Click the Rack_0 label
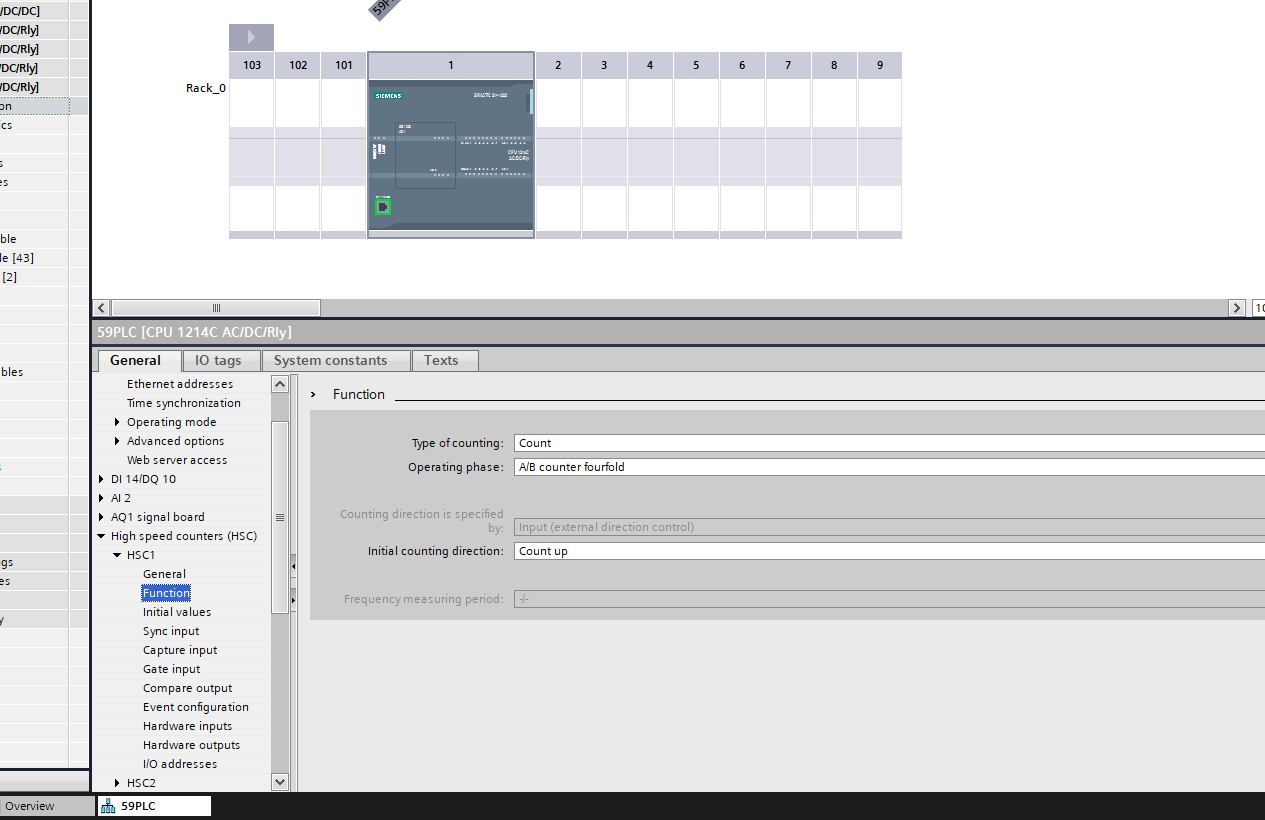The height and width of the screenshot is (820, 1265). (206, 88)
